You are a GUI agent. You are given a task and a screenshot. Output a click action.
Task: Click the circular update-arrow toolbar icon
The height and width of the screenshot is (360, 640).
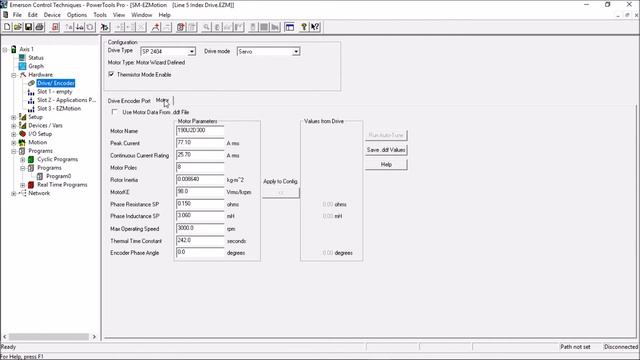(90, 27)
